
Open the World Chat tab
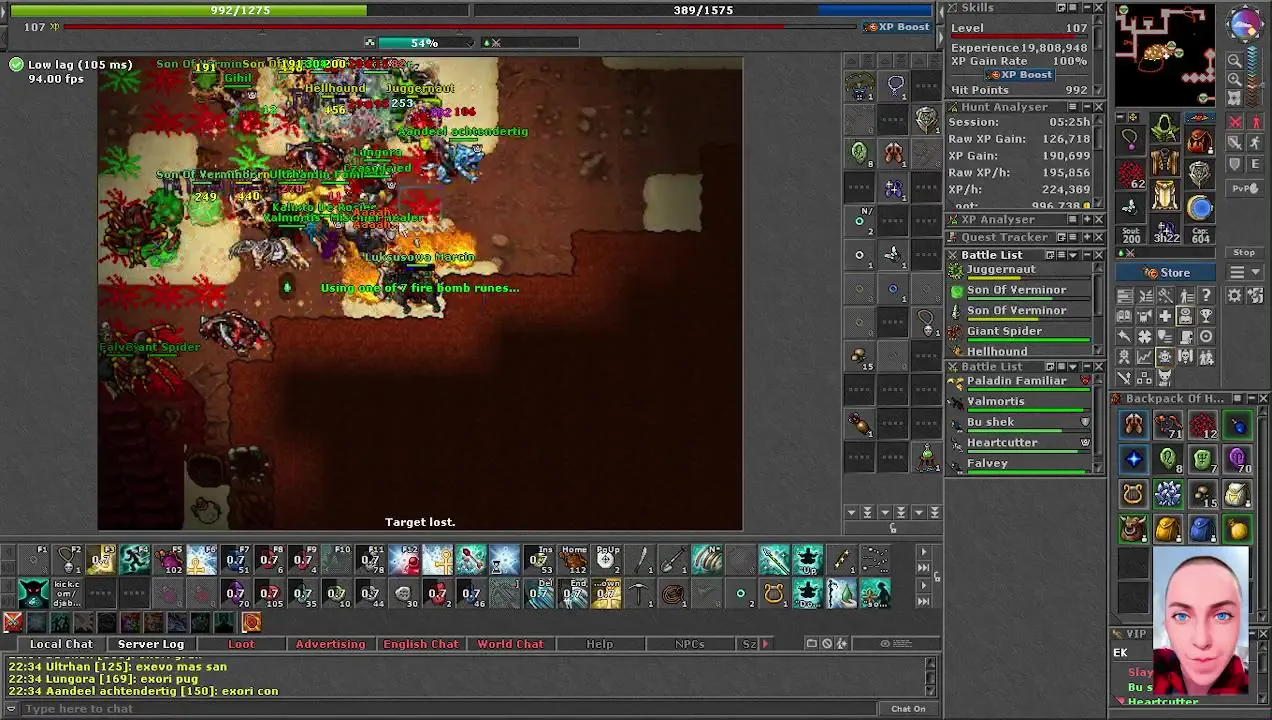click(510, 644)
